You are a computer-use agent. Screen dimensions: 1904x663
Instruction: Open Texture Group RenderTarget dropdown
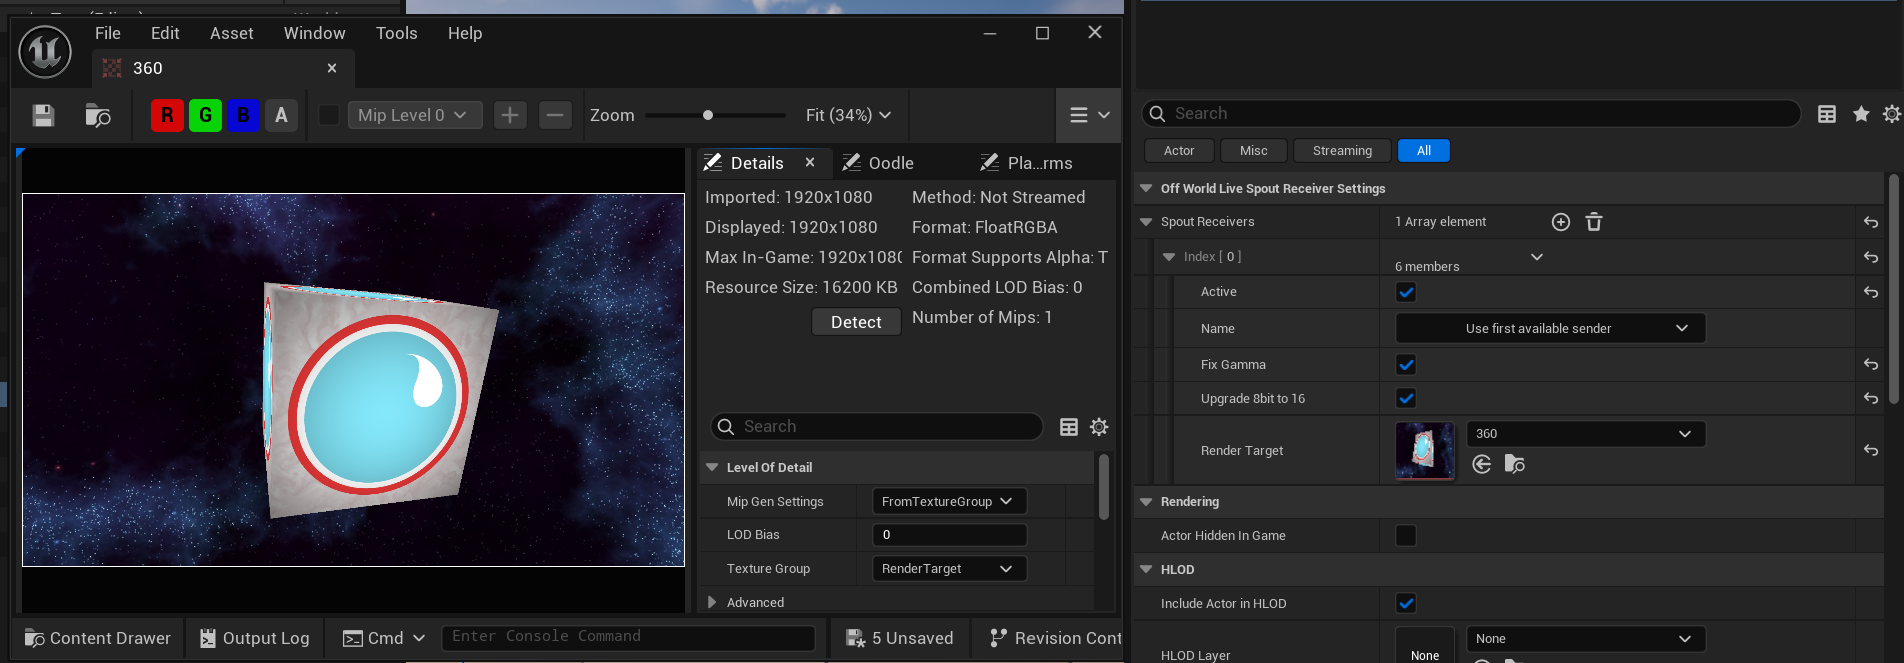(x=949, y=568)
